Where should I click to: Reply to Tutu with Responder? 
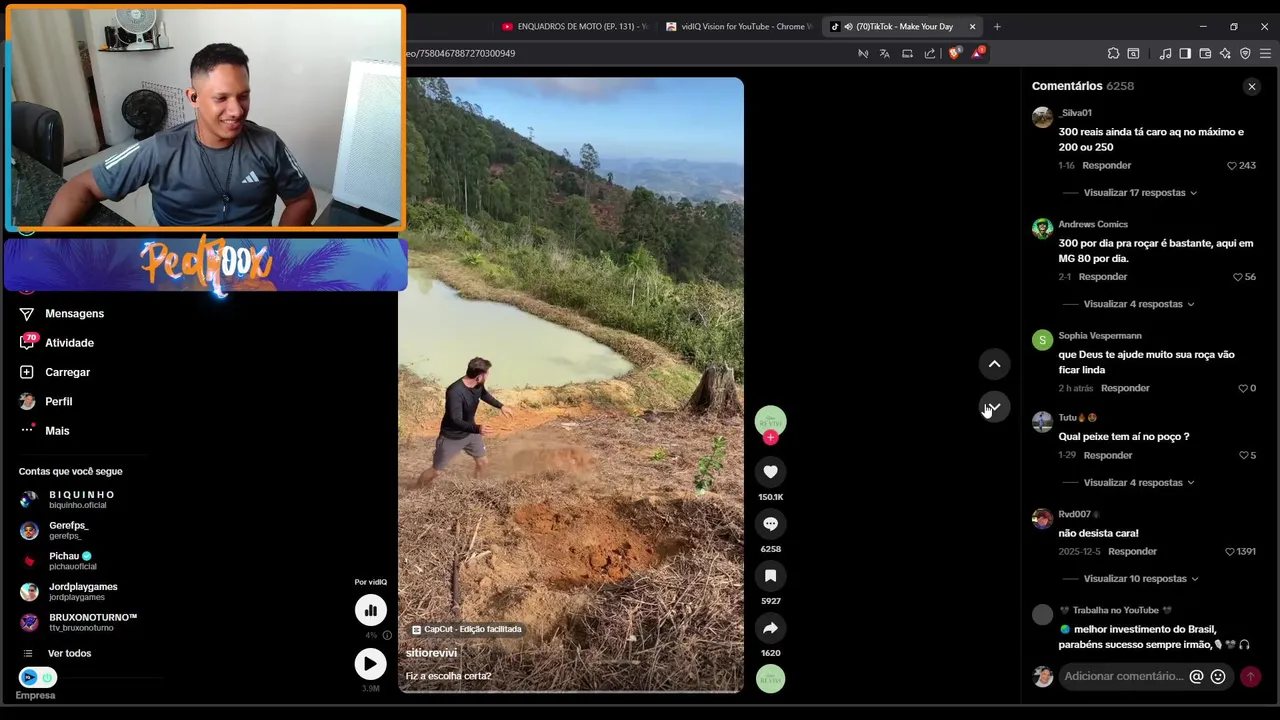(x=1108, y=455)
